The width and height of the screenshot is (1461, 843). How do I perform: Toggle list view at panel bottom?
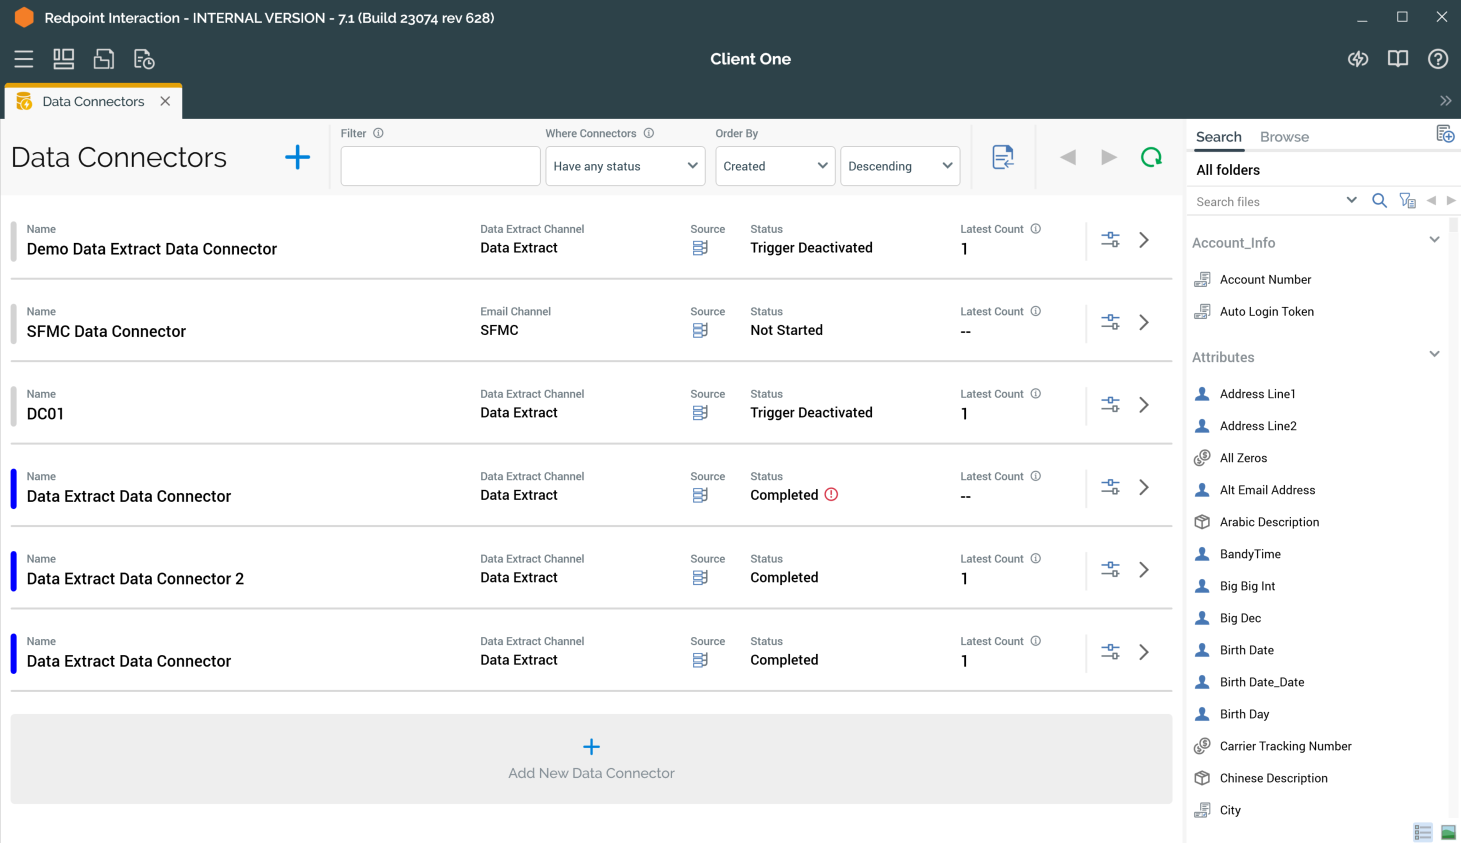pos(1422,832)
